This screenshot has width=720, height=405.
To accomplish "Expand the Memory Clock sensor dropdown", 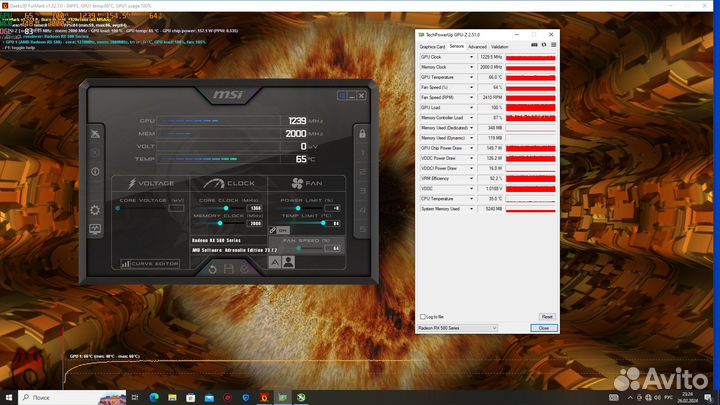I will pos(471,68).
